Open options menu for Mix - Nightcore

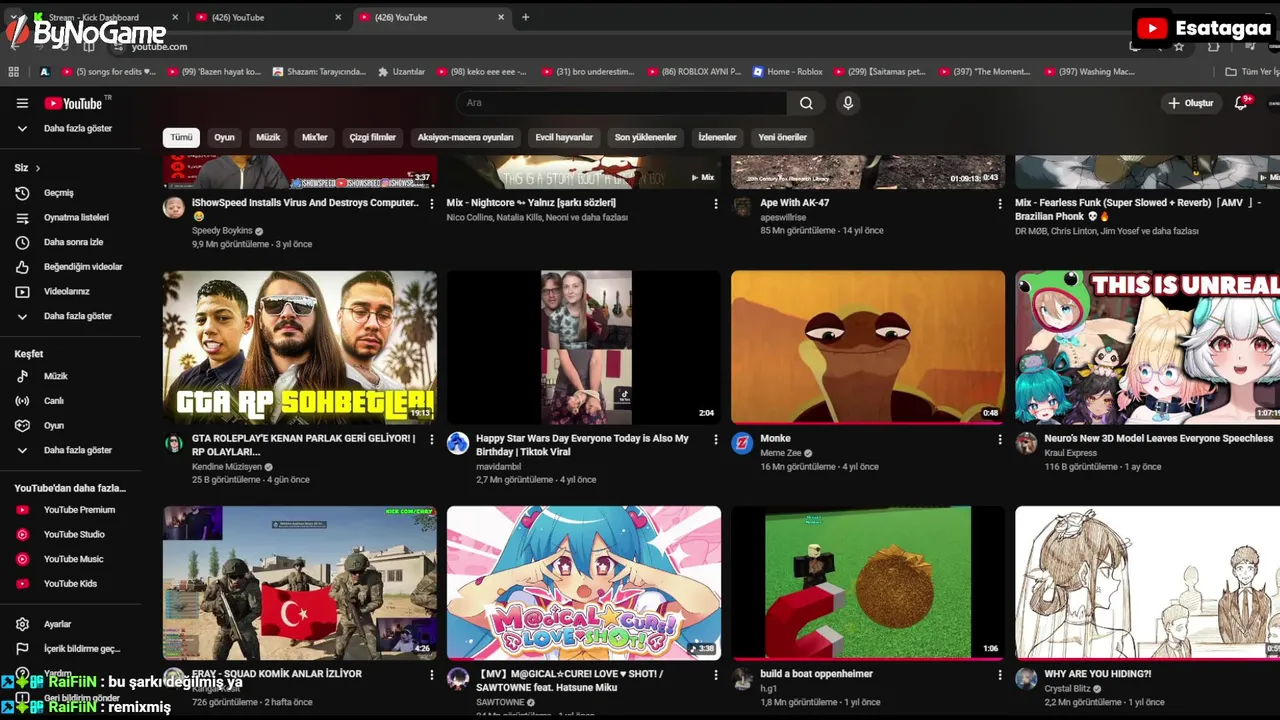pyautogui.click(x=715, y=203)
